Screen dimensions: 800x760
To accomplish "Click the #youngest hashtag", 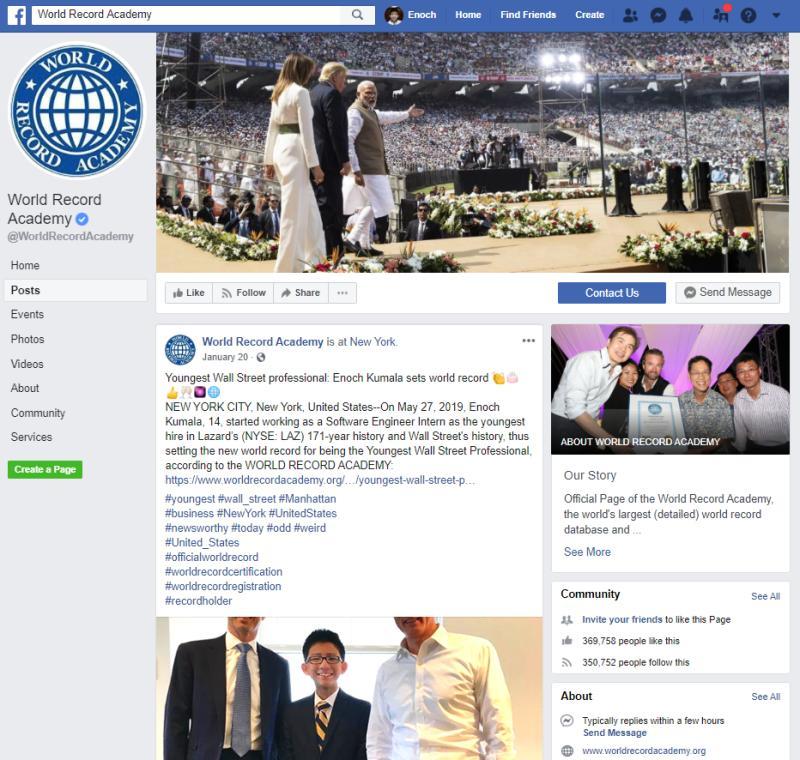I will point(190,499).
